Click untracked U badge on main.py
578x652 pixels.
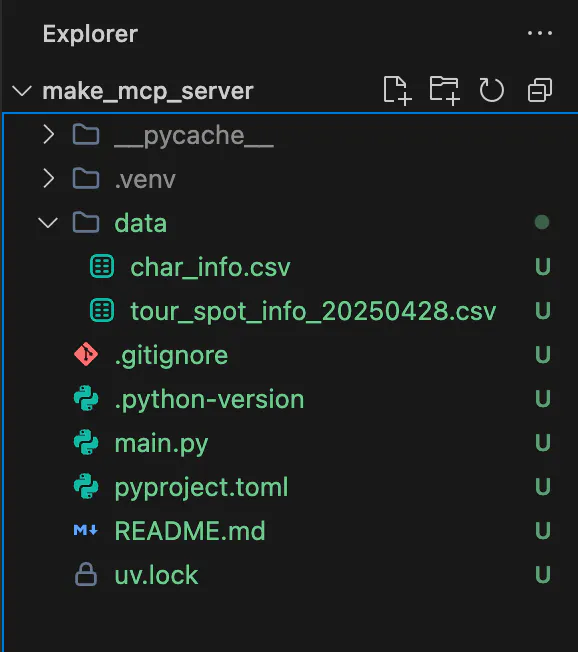[543, 442]
